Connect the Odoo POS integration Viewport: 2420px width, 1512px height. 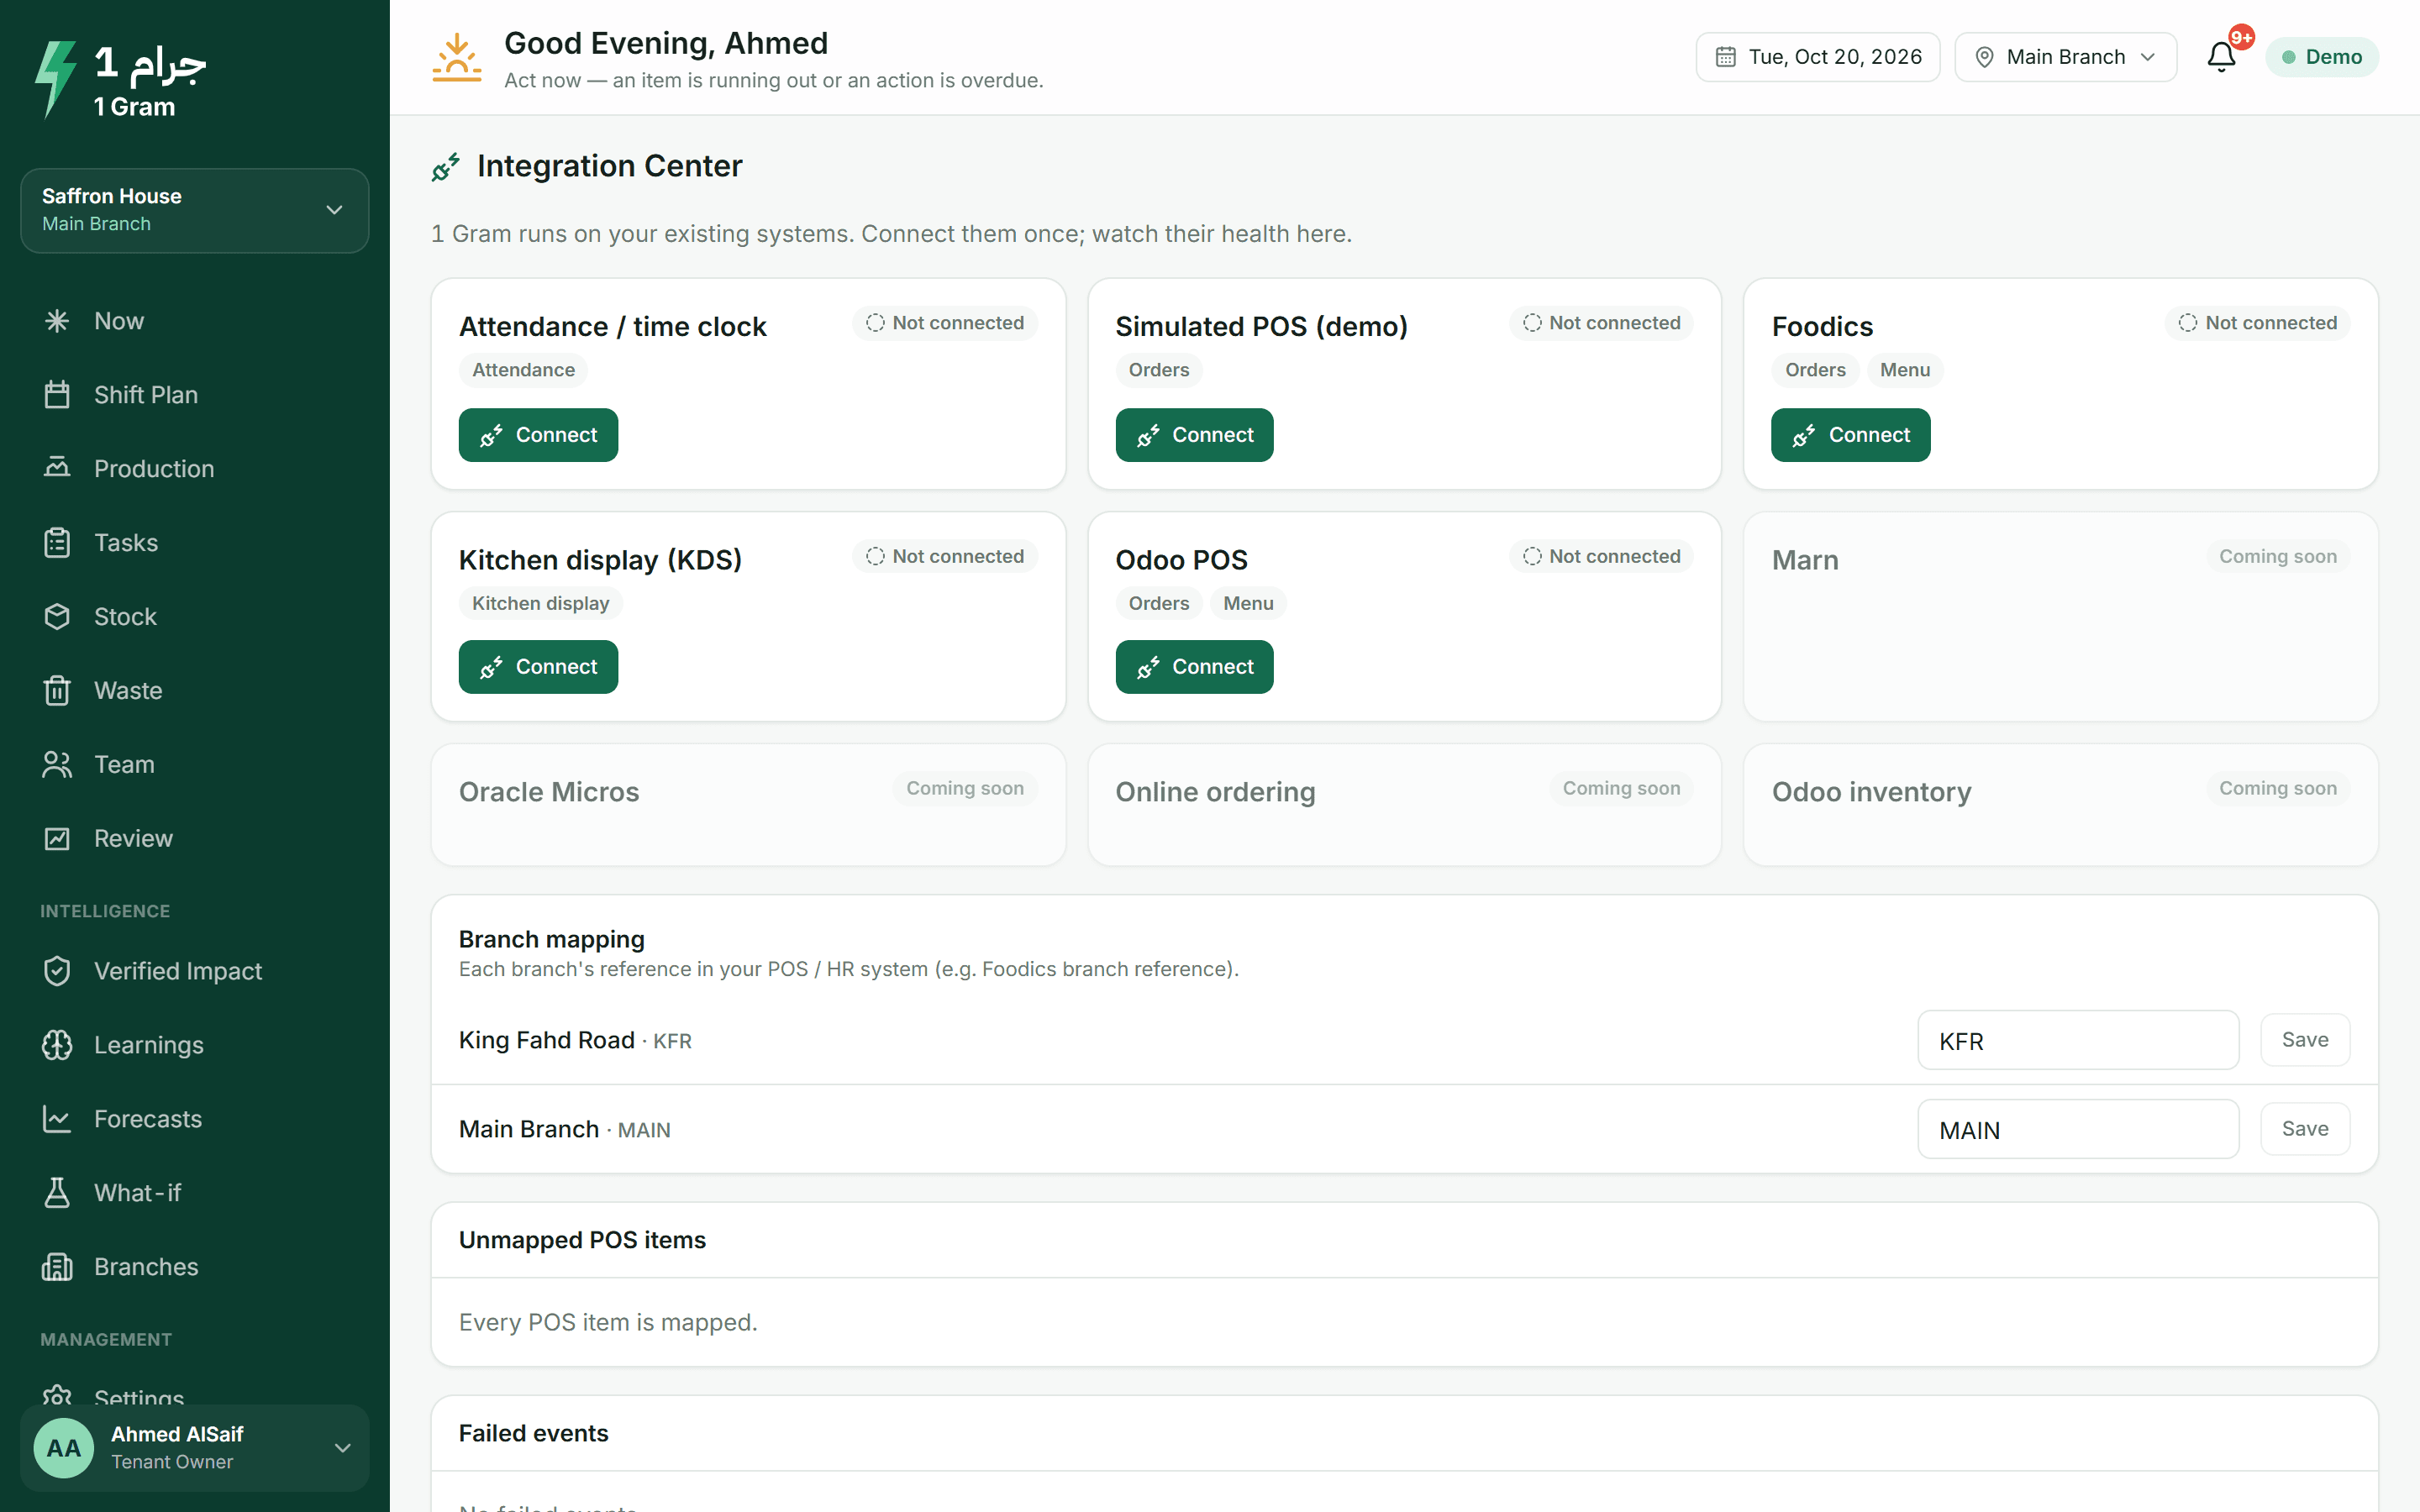point(1194,667)
